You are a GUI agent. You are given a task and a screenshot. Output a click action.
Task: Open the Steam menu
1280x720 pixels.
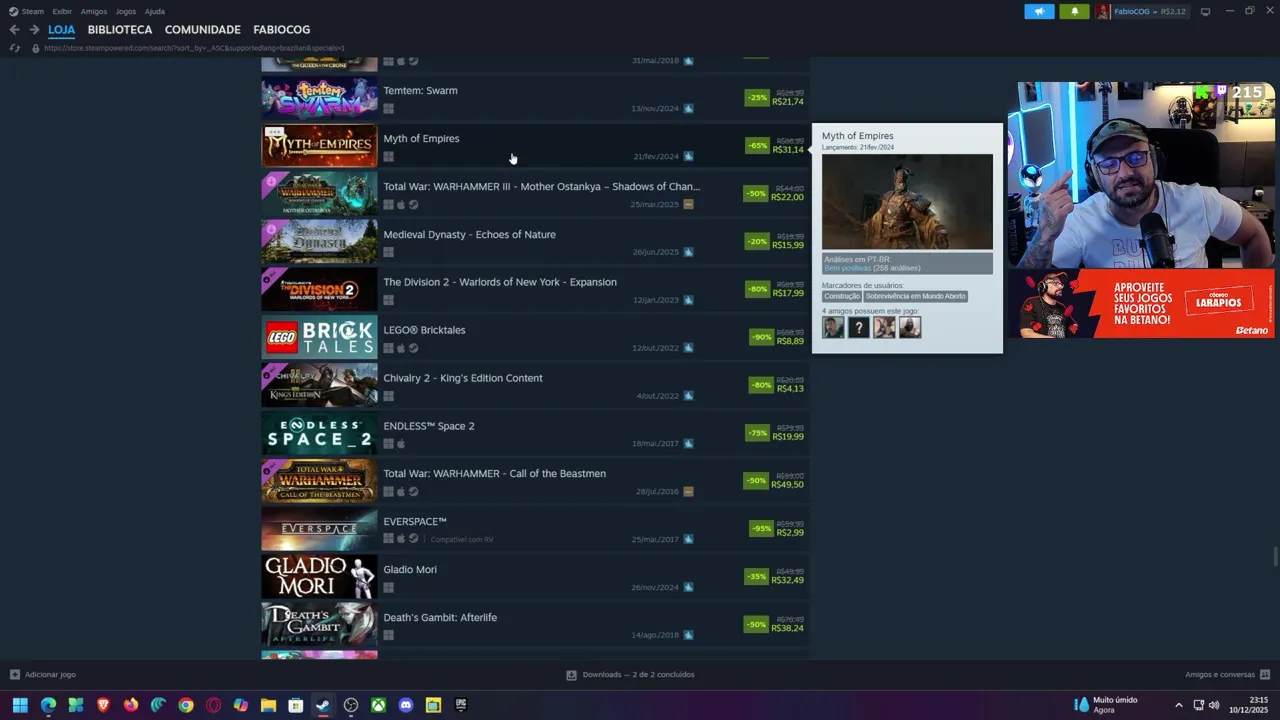point(33,11)
